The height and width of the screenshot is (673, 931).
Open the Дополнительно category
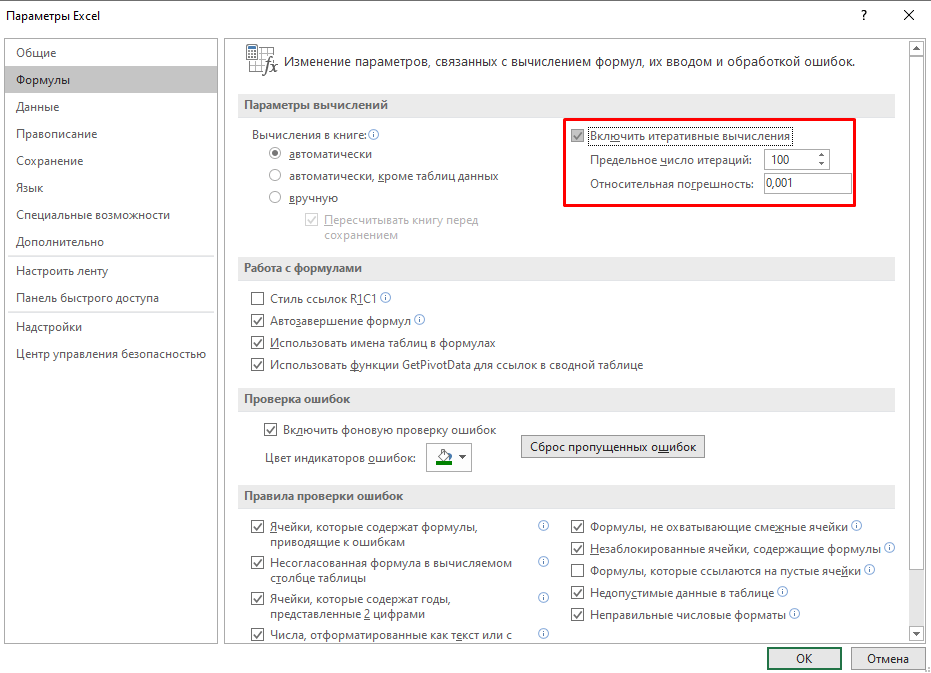(x=111, y=242)
